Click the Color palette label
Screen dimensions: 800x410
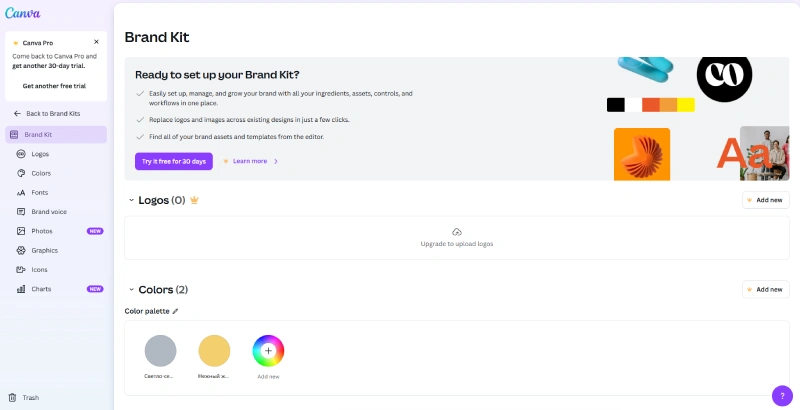click(x=147, y=311)
